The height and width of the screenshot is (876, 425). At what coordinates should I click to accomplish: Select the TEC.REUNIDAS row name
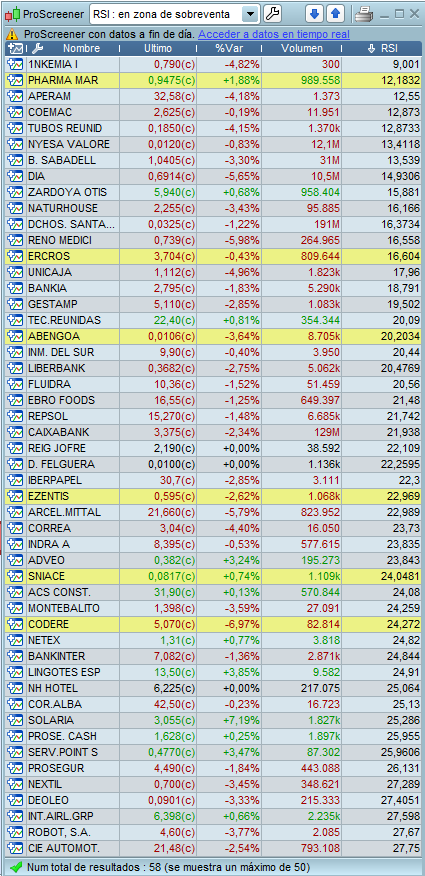(x=64, y=320)
